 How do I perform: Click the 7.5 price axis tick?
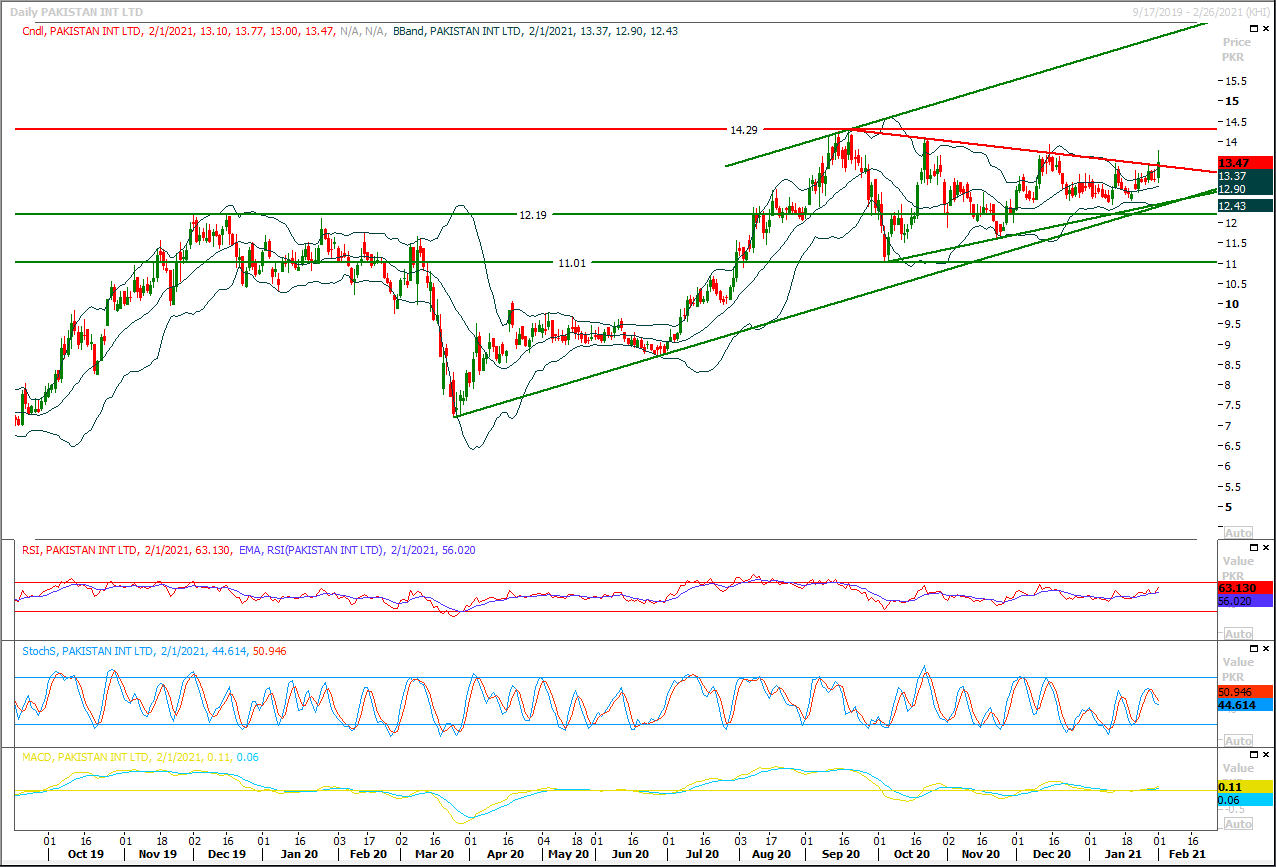click(1232, 405)
